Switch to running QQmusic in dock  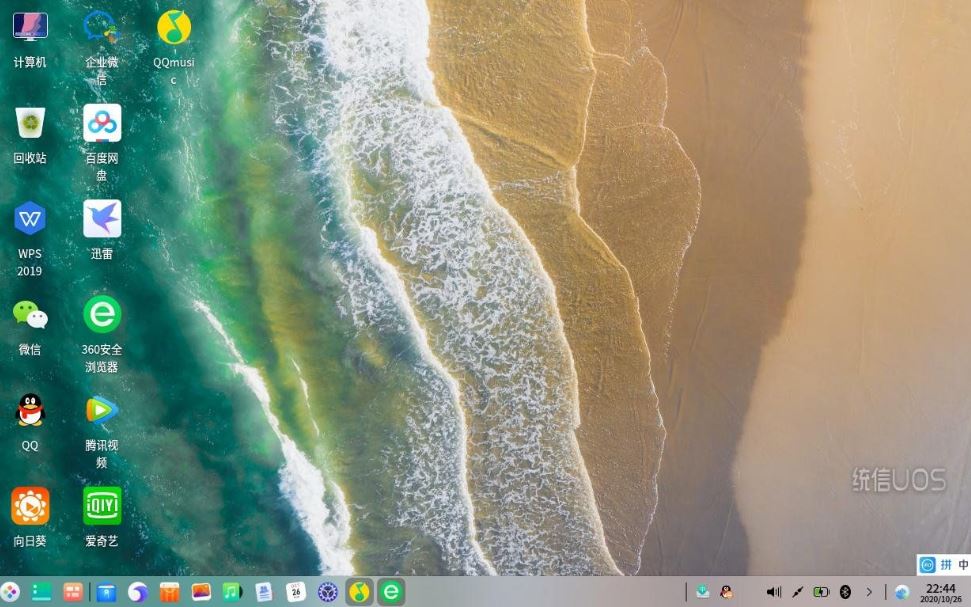point(359,592)
